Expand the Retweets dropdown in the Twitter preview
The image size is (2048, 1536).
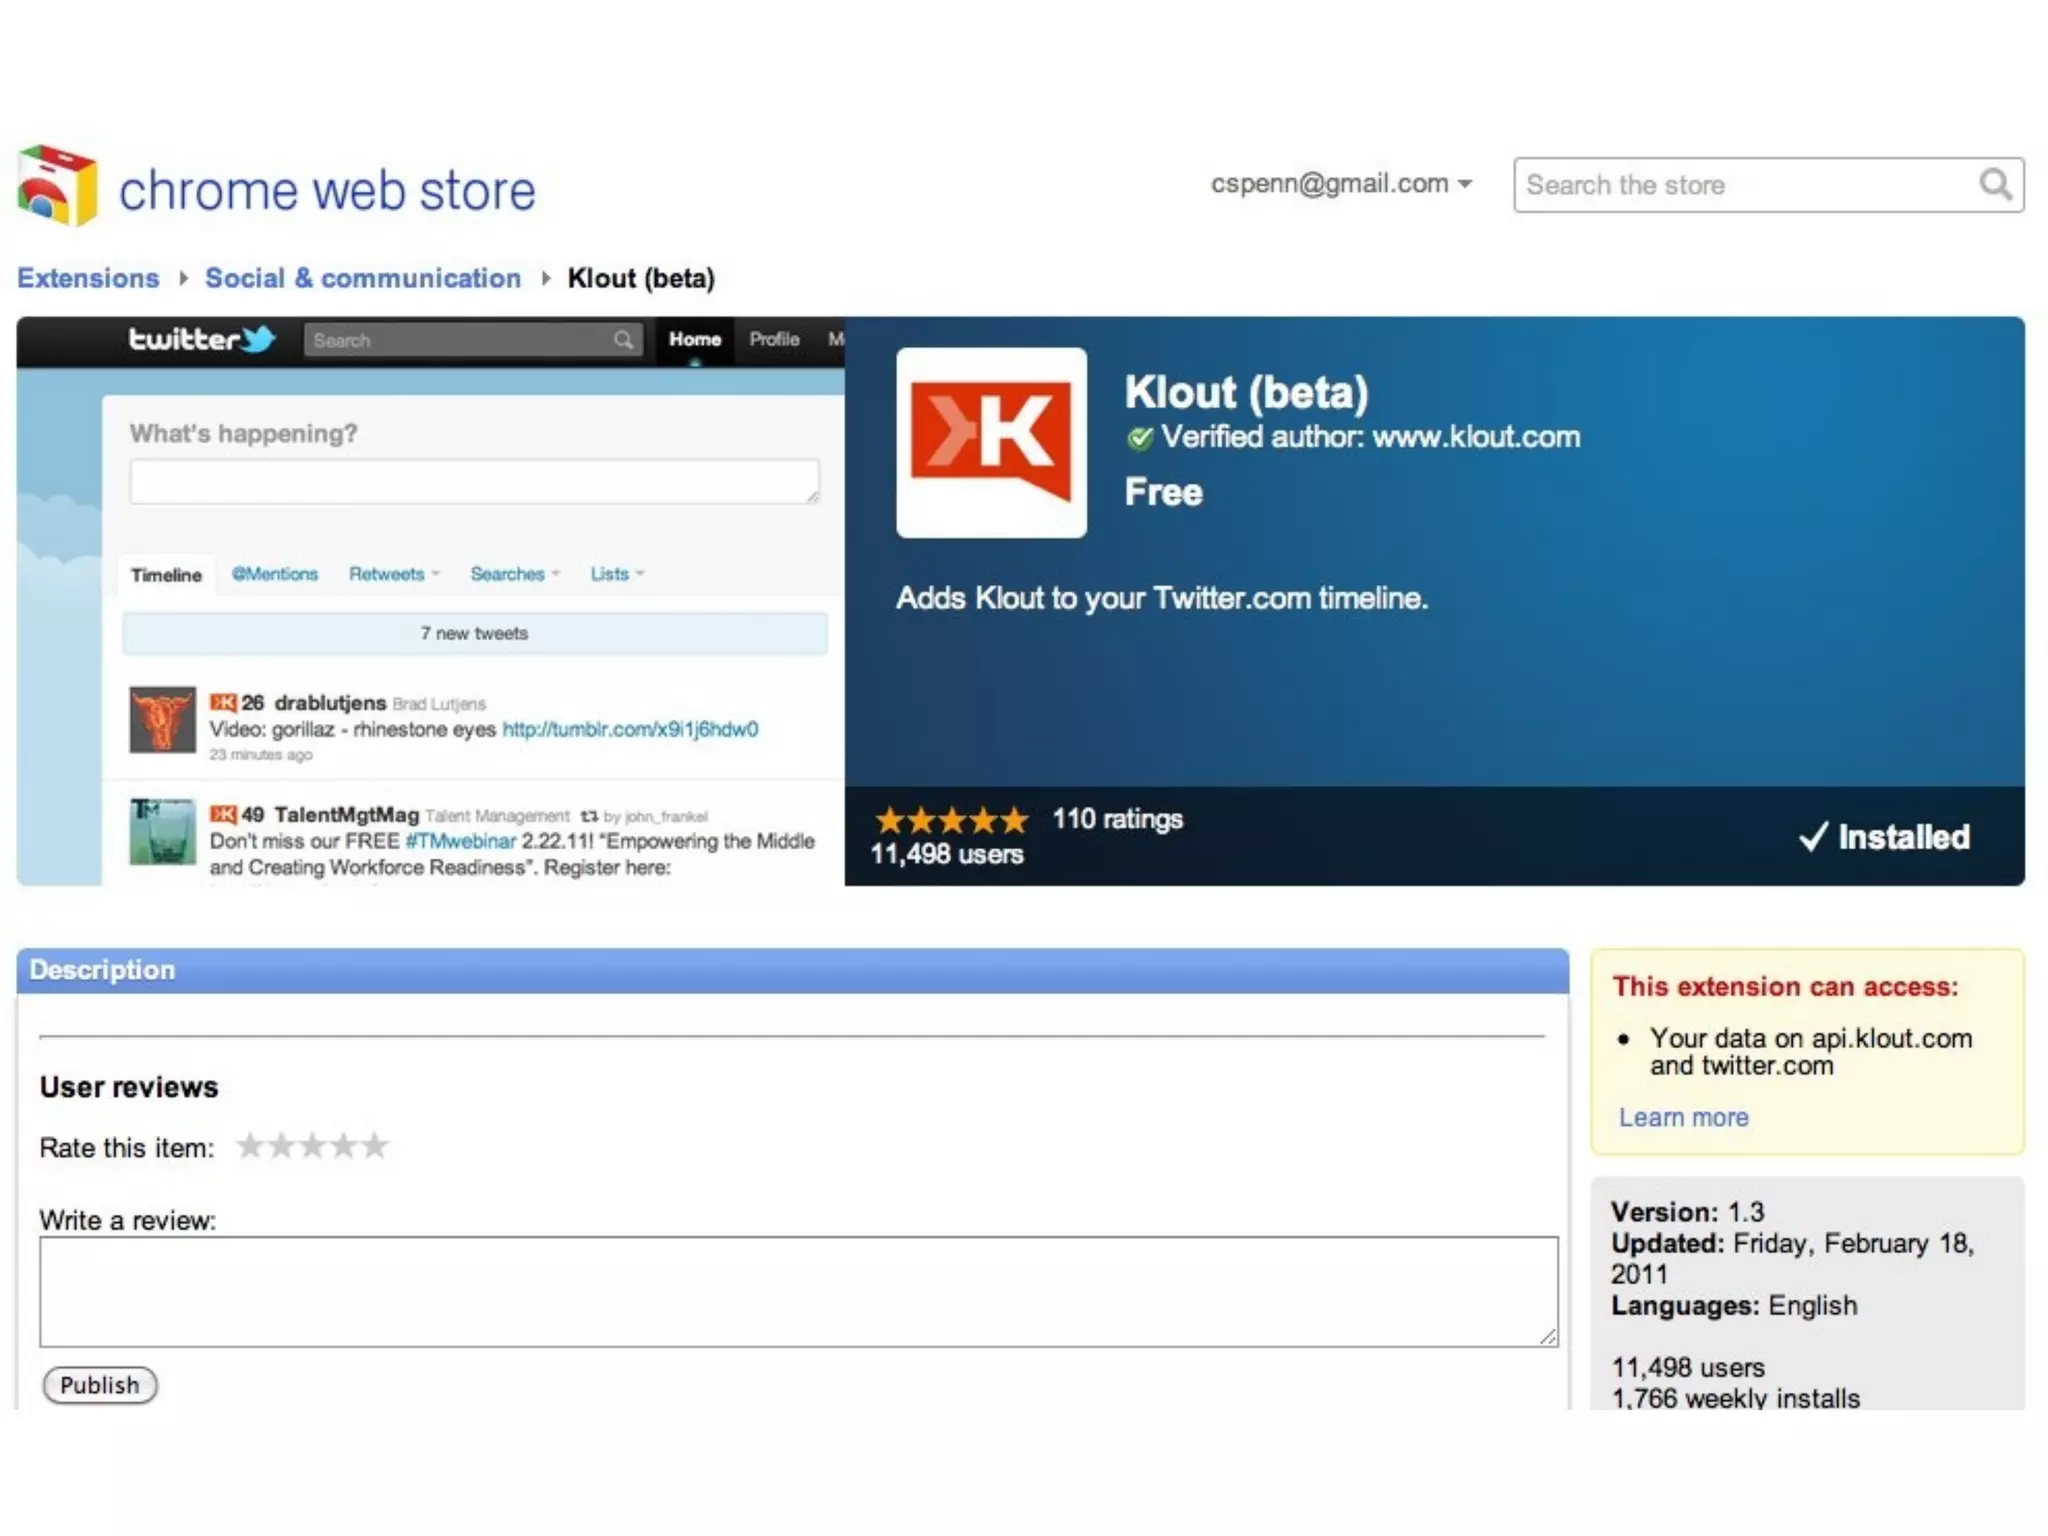(x=394, y=574)
